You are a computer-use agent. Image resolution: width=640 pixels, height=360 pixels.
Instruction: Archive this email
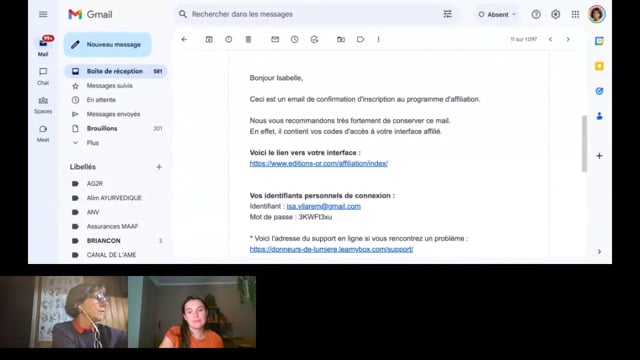[x=209, y=40]
